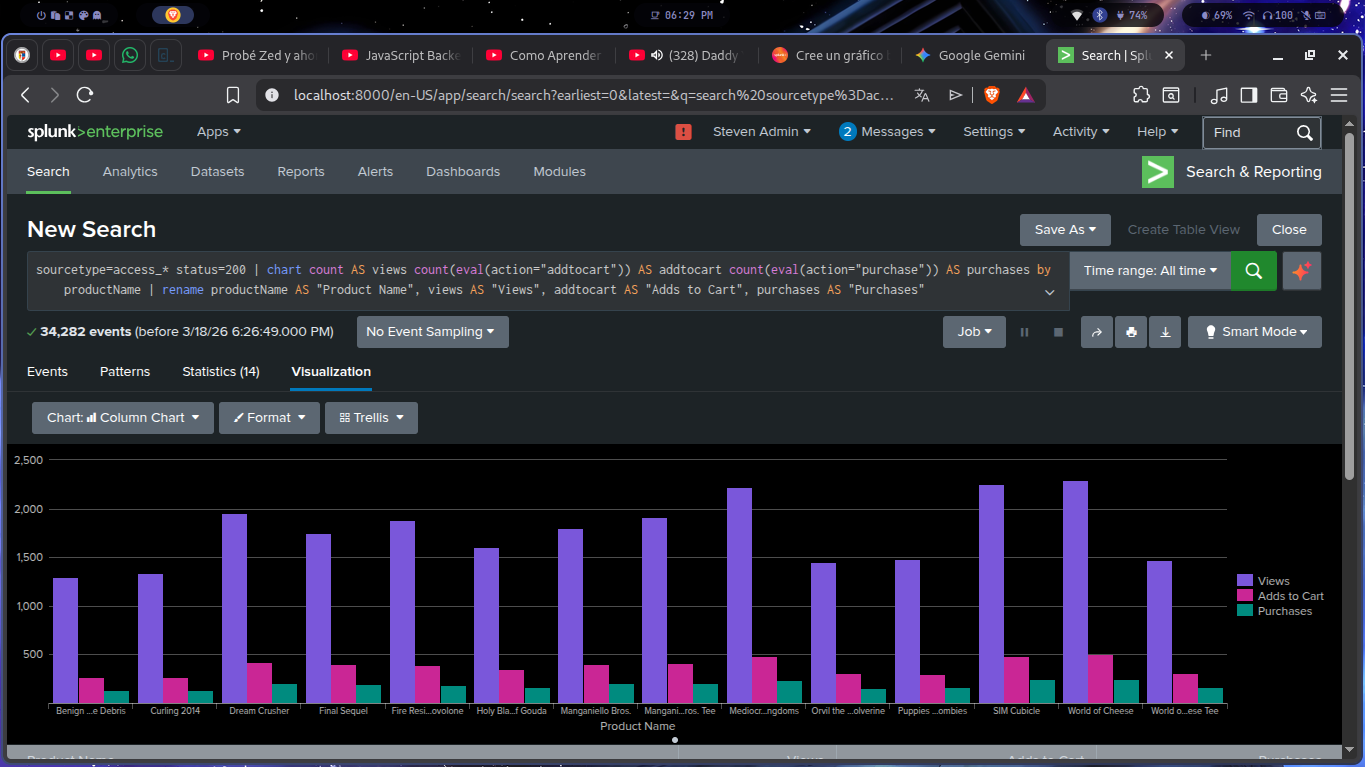
Task: Go to Dashboards in the navigation bar
Action: pos(463,172)
